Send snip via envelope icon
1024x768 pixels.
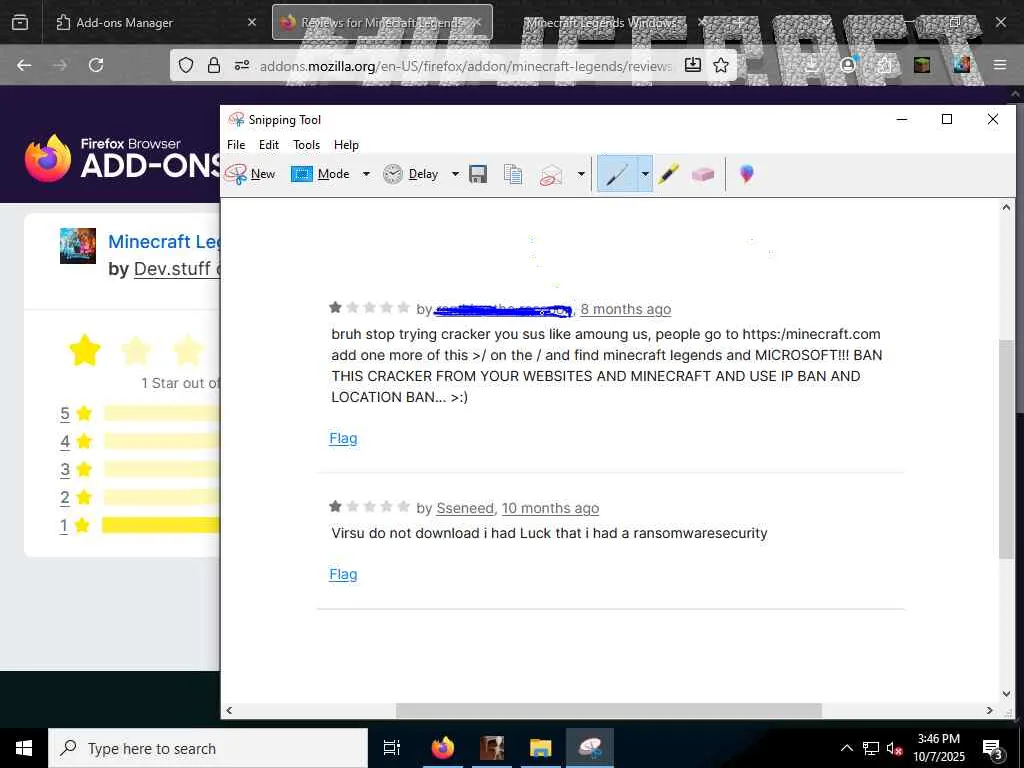[x=551, y=174]
